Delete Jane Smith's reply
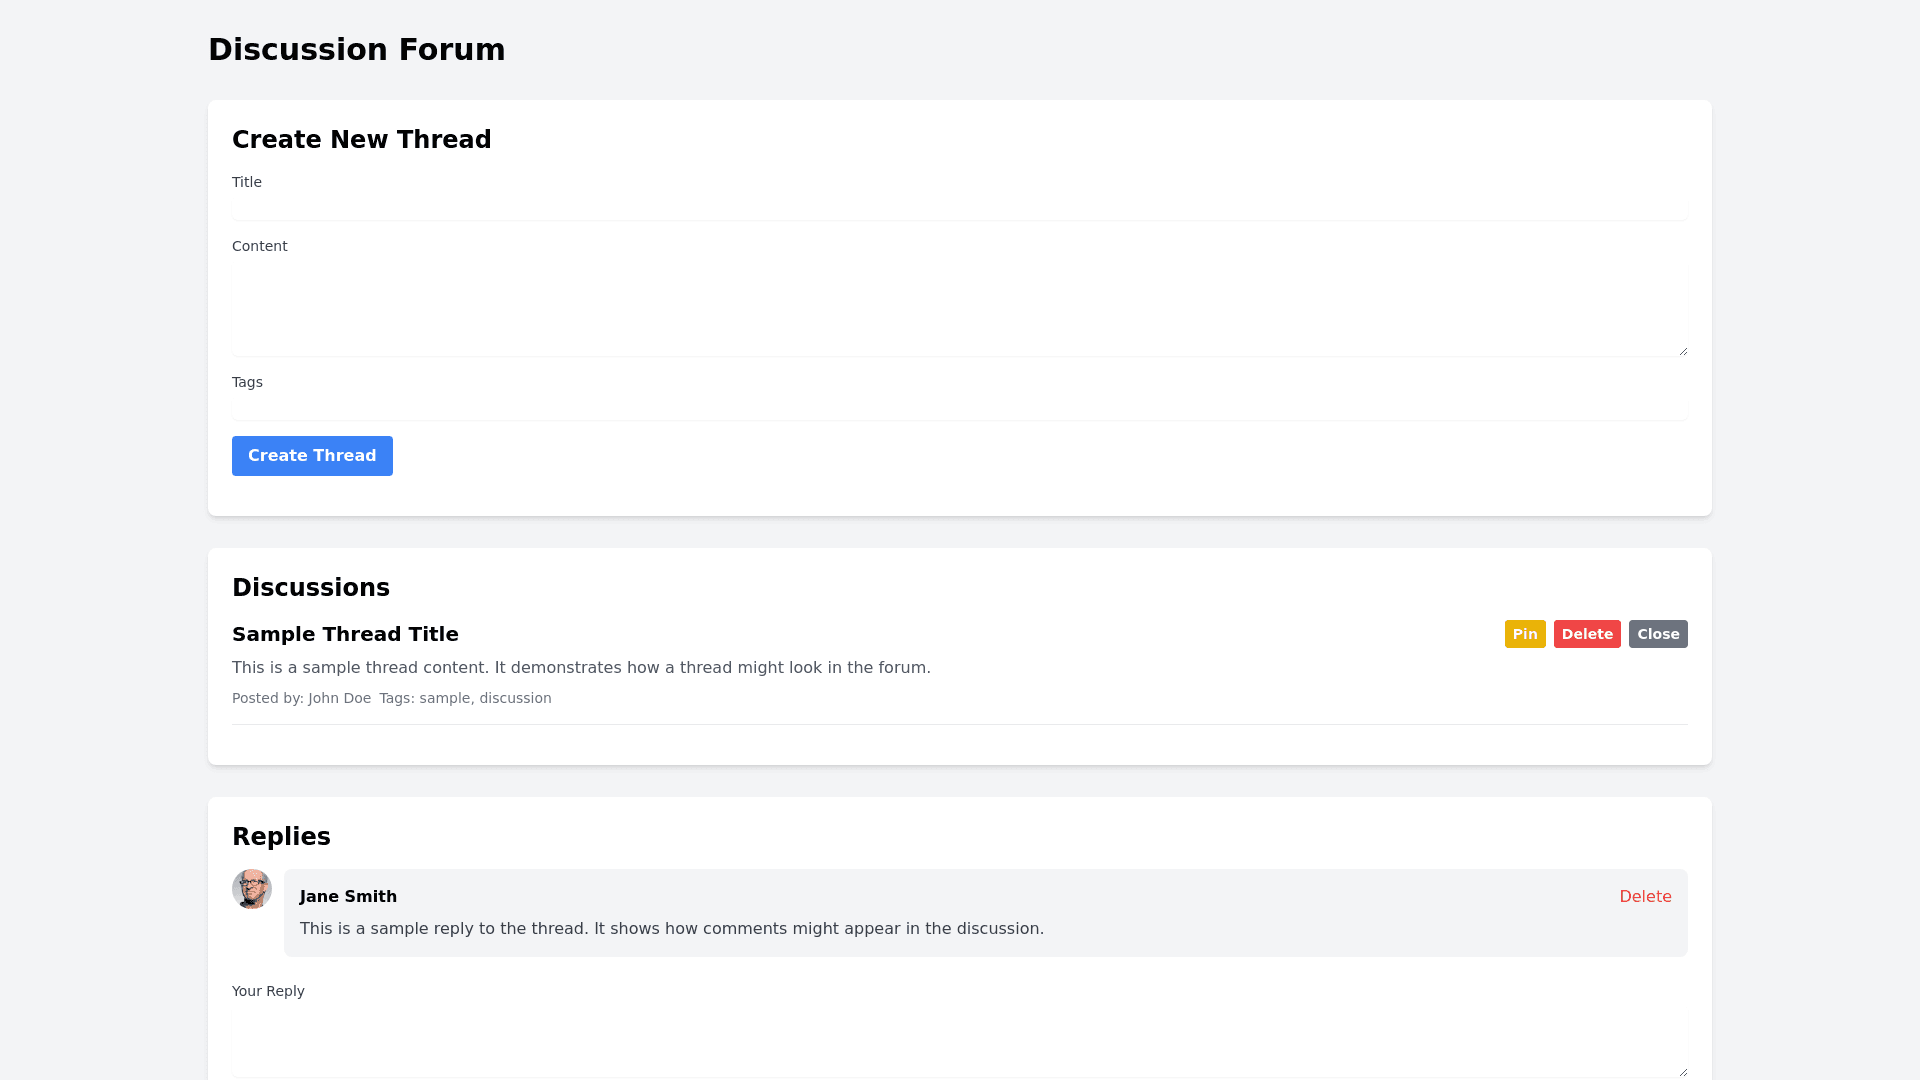 1644,897
